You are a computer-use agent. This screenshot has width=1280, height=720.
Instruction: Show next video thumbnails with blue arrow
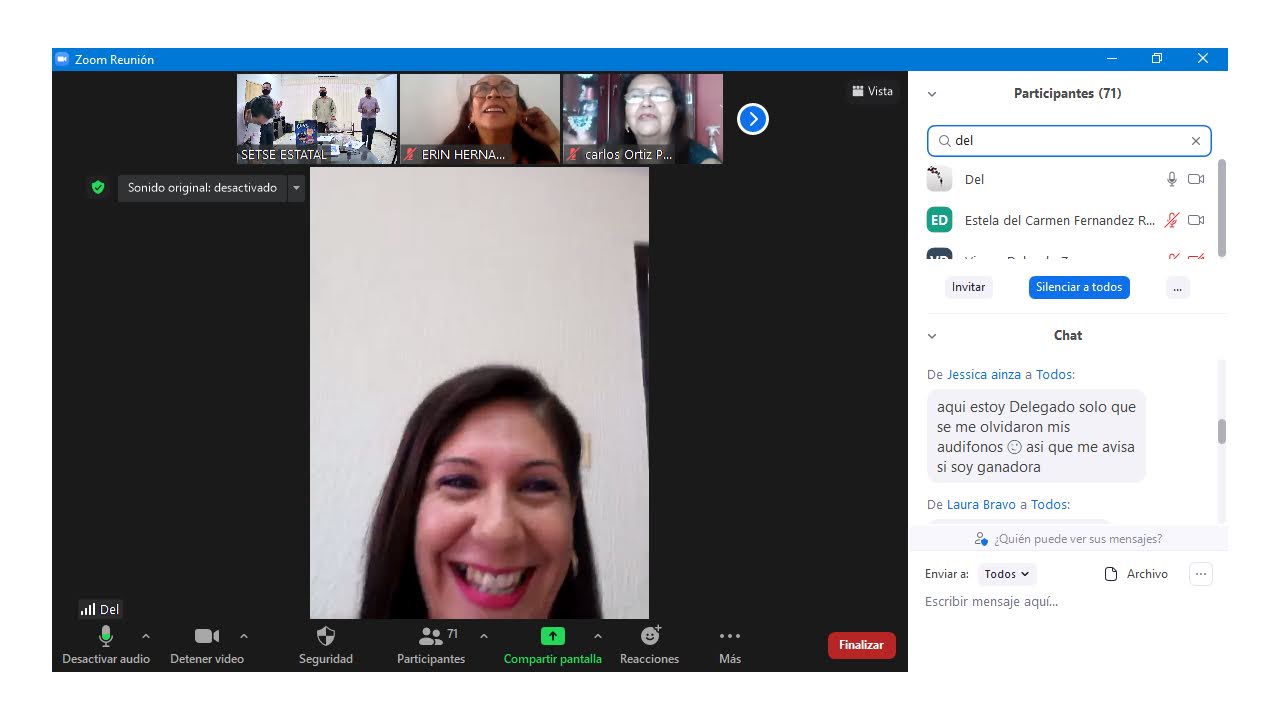click(x=752, y=119)
